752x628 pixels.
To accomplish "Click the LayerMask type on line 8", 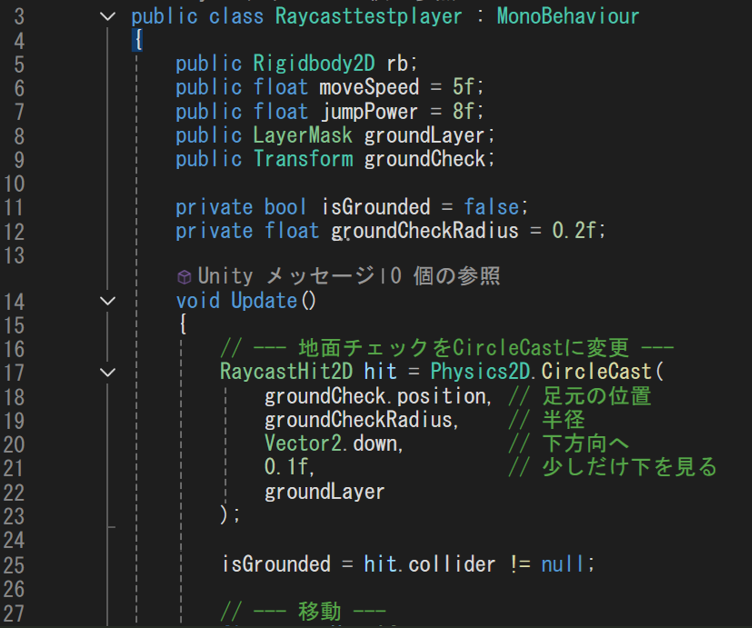I will click(302, 135).
